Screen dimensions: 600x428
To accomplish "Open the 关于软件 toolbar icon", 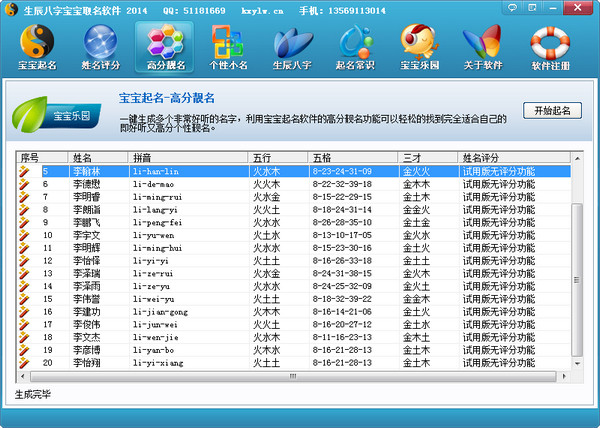I will 485,47.
